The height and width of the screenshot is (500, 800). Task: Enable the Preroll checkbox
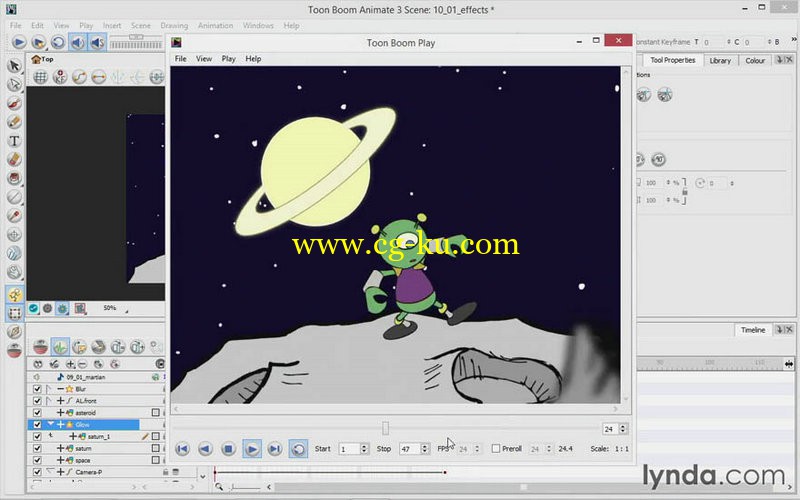coord(495,448)
